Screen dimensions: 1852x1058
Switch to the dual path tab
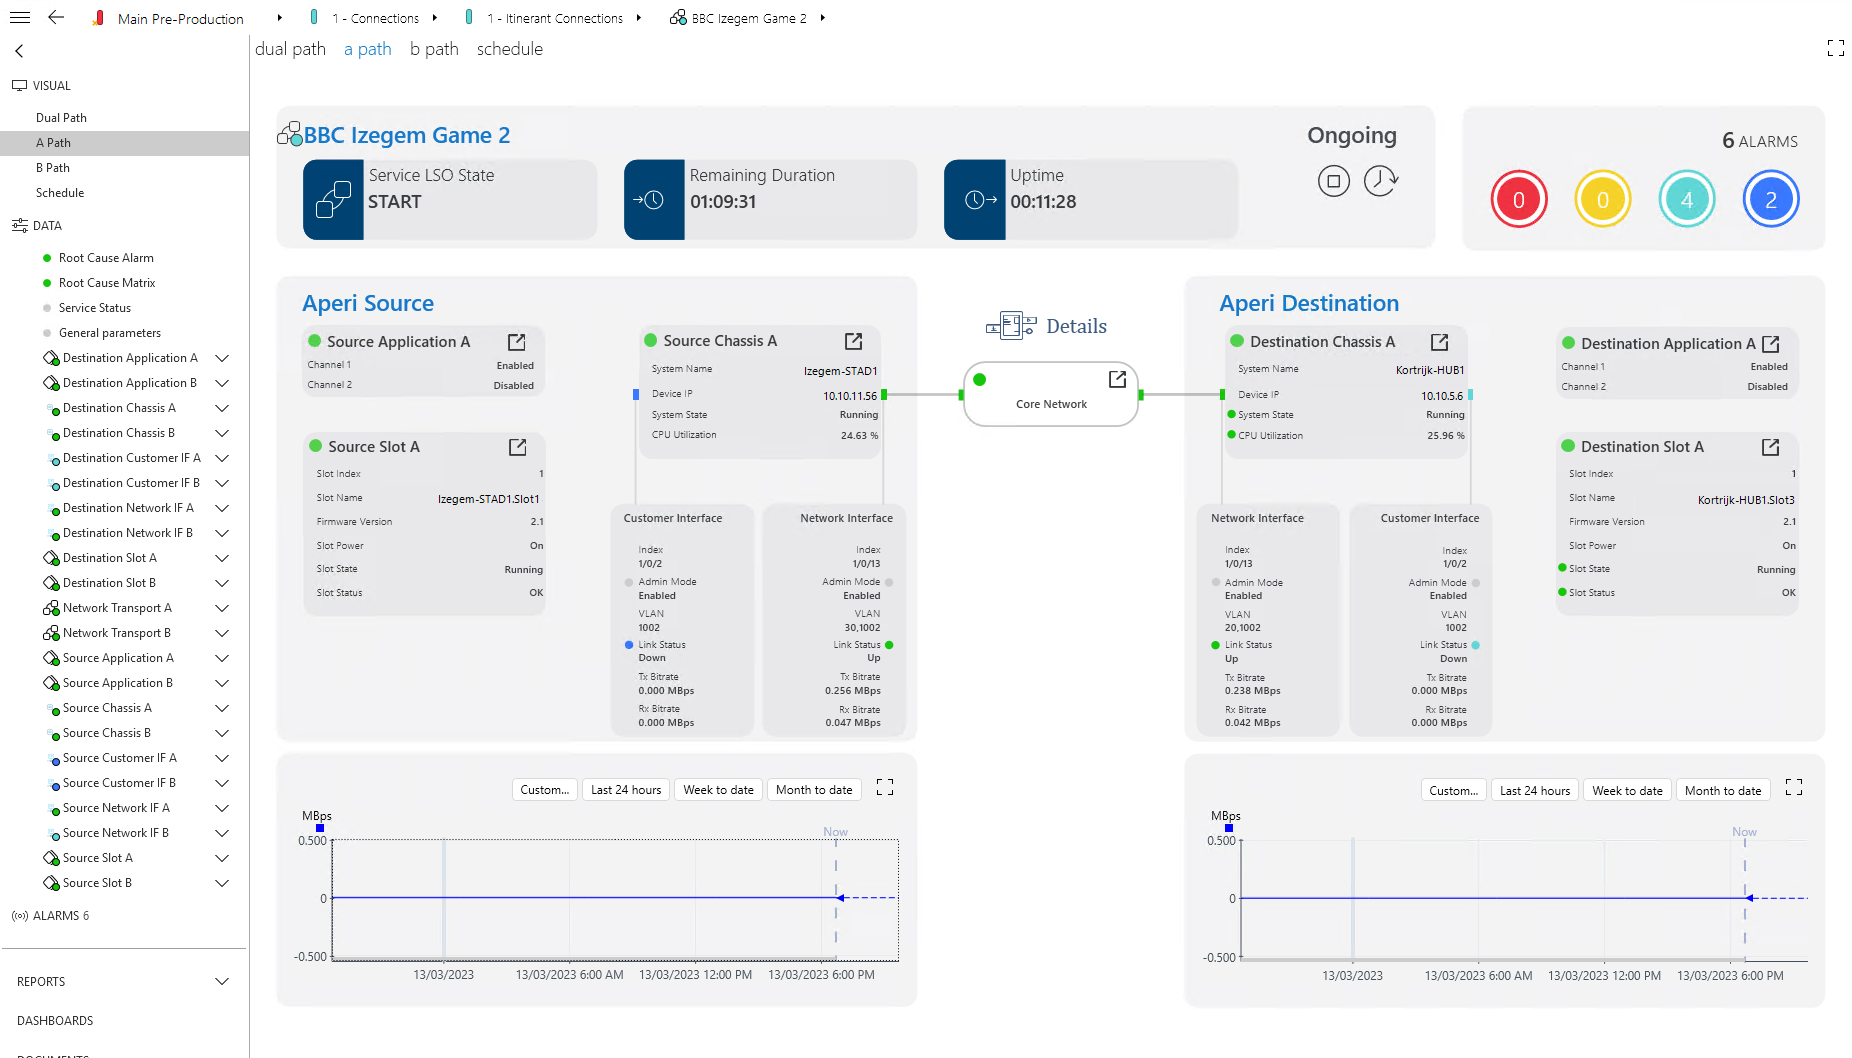click(290, 49)
